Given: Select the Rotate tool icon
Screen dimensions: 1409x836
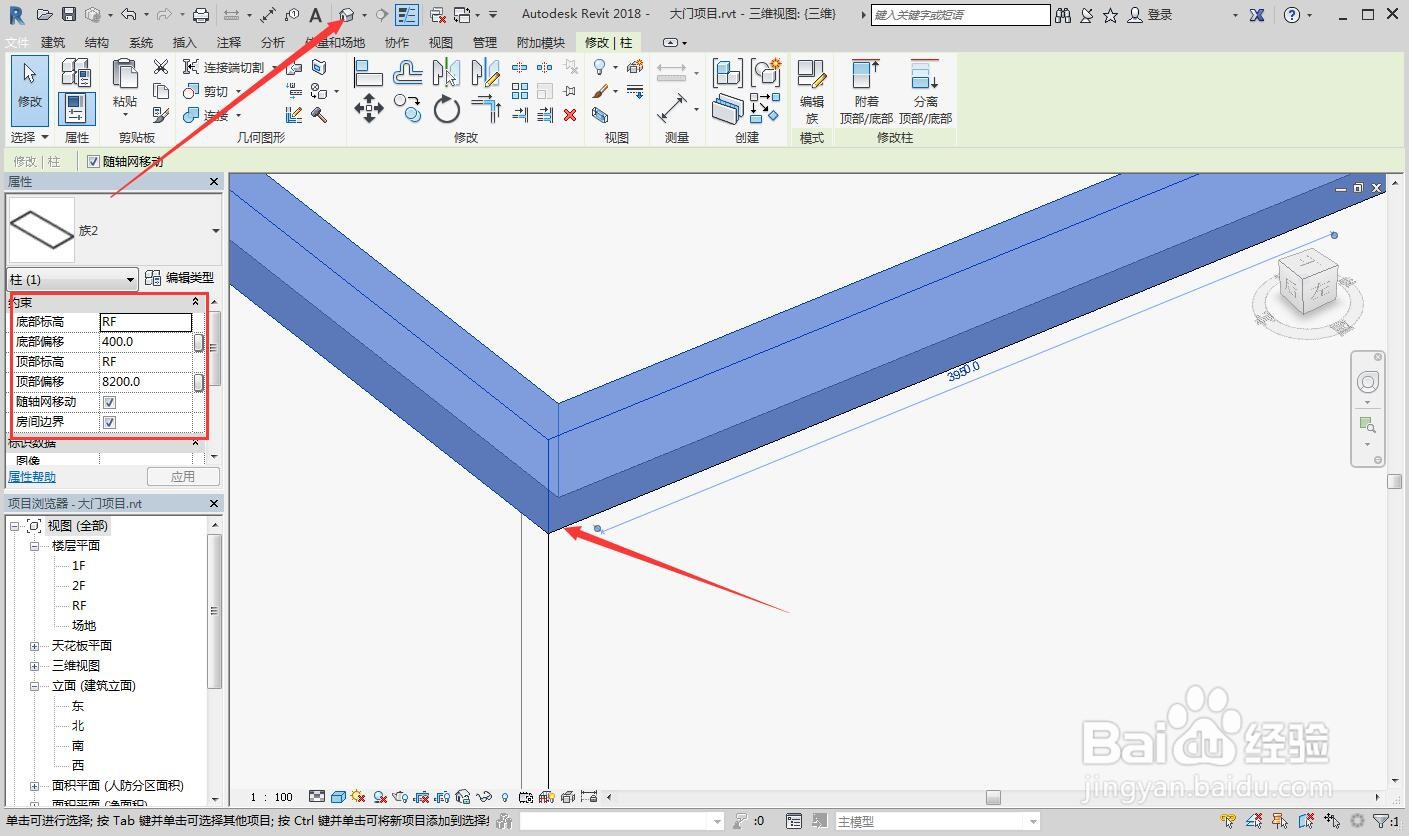Looking at the screenshot, I should pos(446,108).
